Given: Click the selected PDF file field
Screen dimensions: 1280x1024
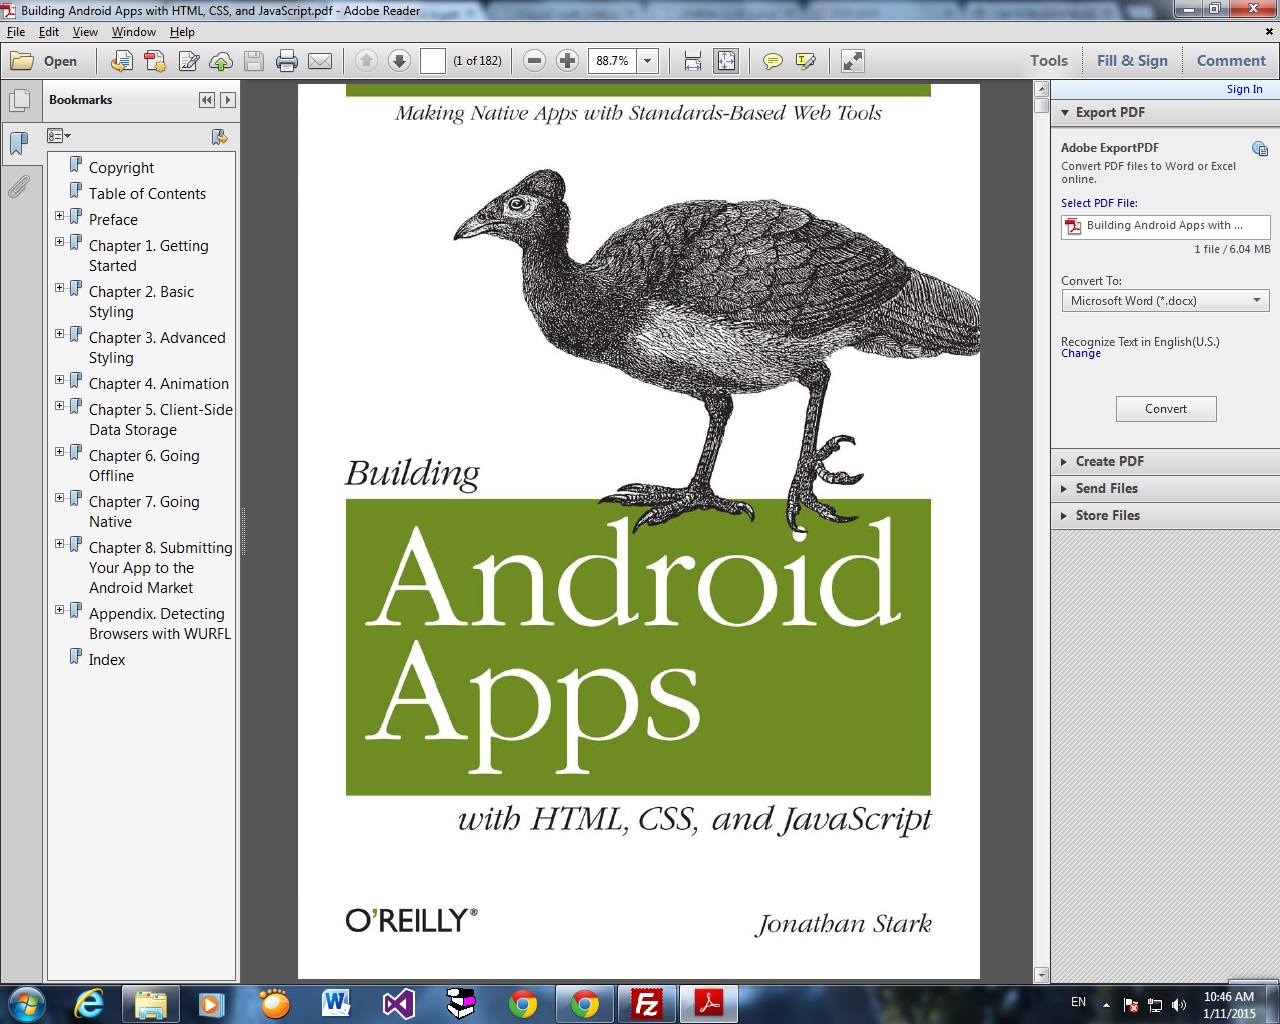Looking at the screenshot, I should [x=1165, y=227].
